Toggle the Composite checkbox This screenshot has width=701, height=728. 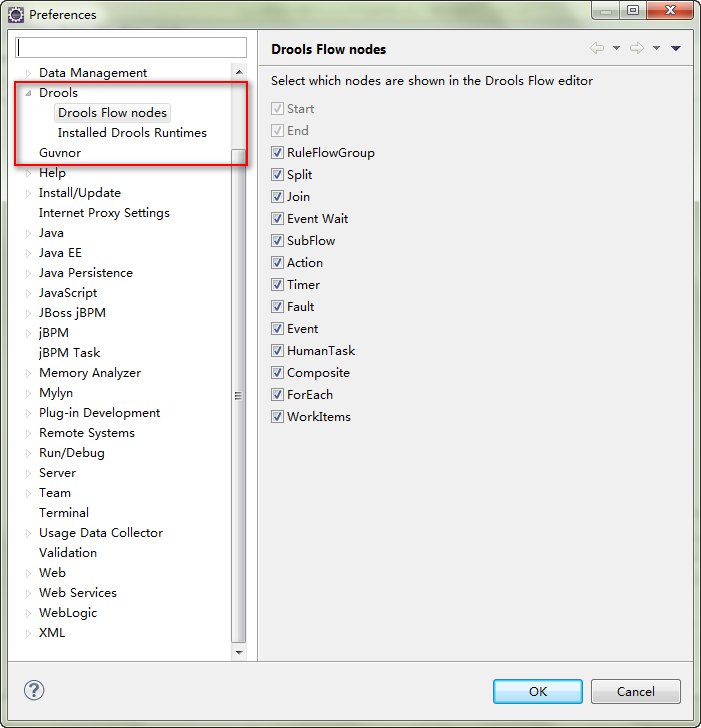point(277,372)
